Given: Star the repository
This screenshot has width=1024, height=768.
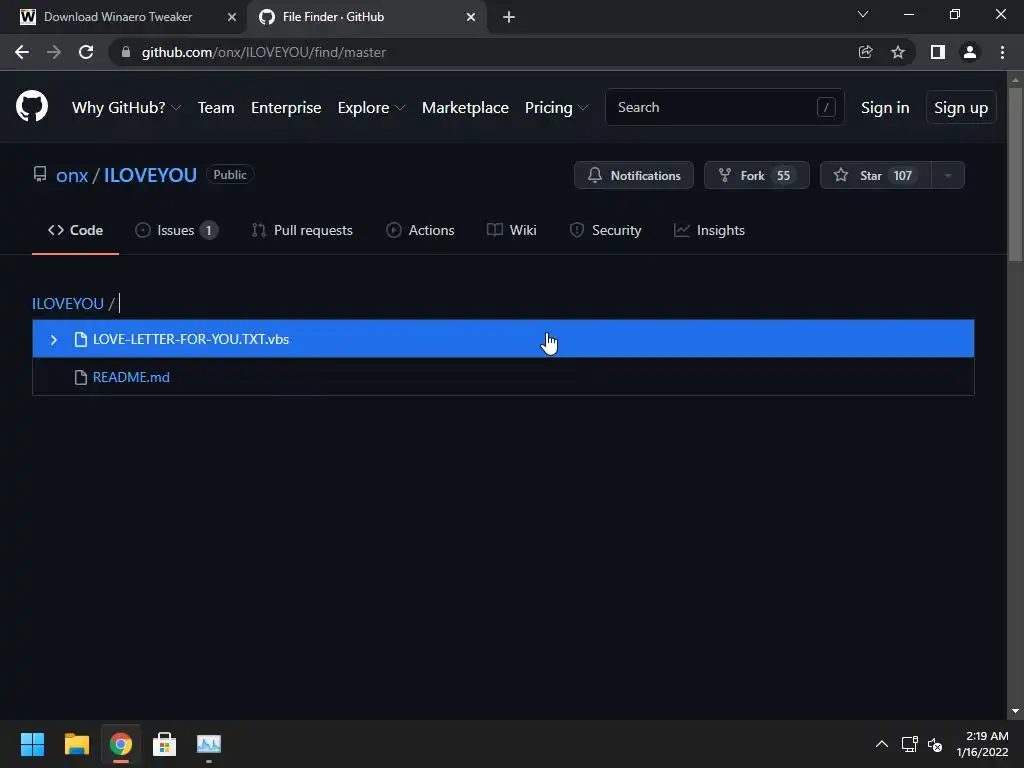Looking at the screenshot, I should 875,175.
